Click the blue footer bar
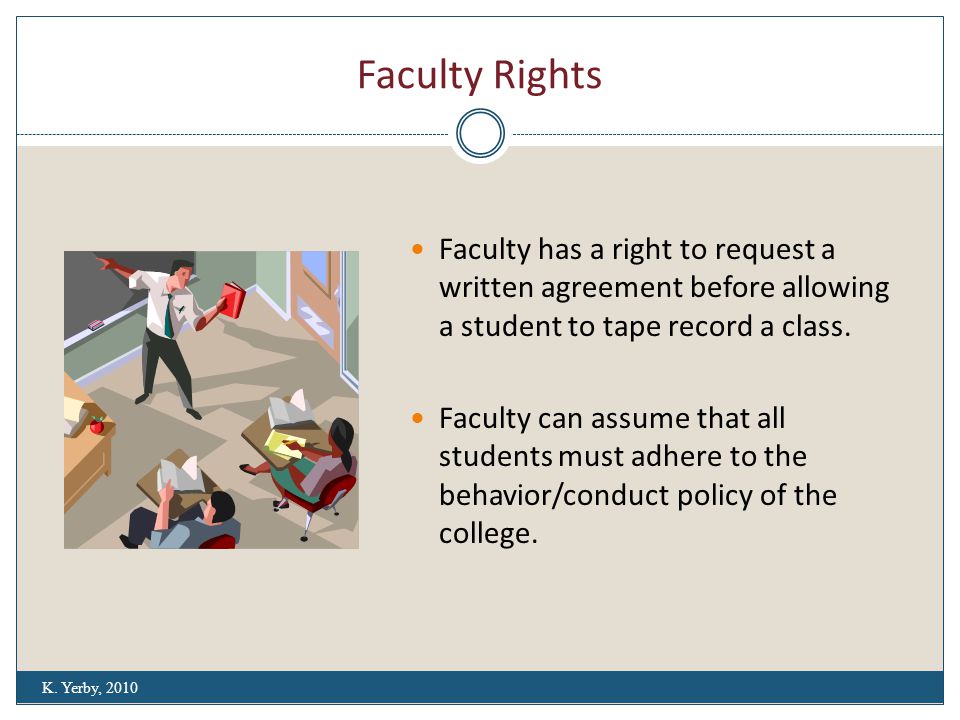This screenshot has height=720, width=960. coord(480,687)
